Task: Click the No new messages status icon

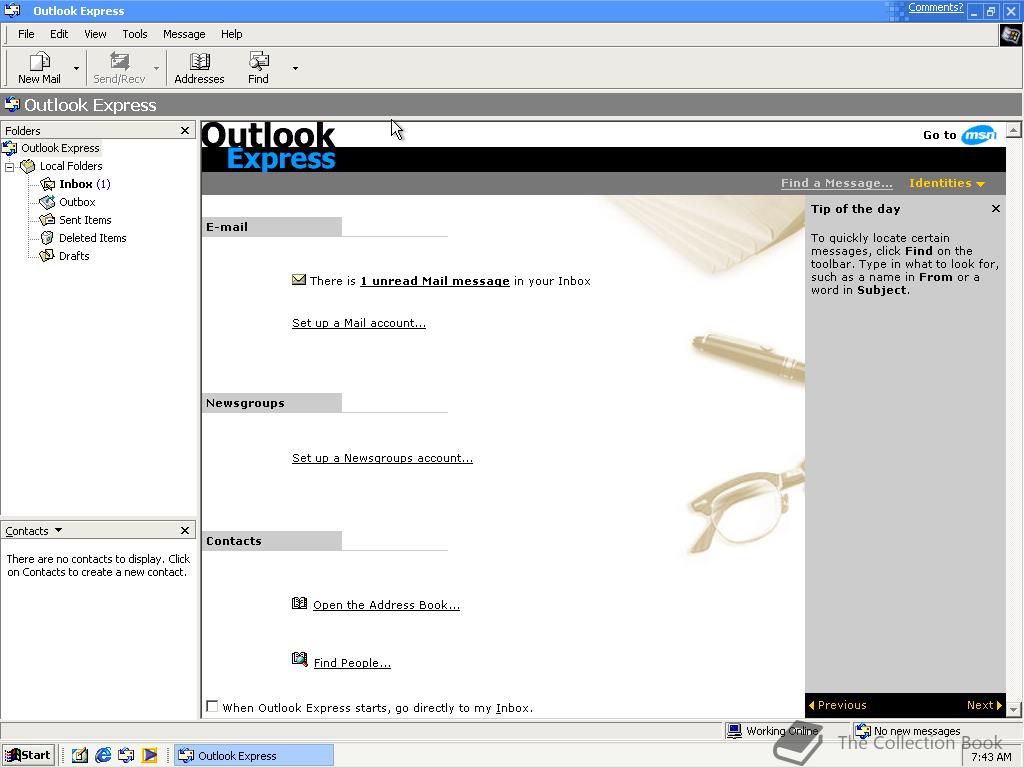Action: tap(863, 731)
